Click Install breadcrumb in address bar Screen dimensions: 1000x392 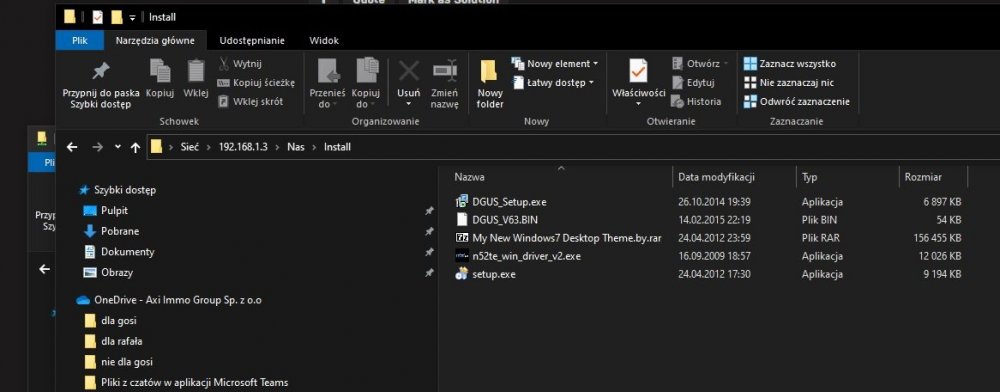click(x=337, y=147)
